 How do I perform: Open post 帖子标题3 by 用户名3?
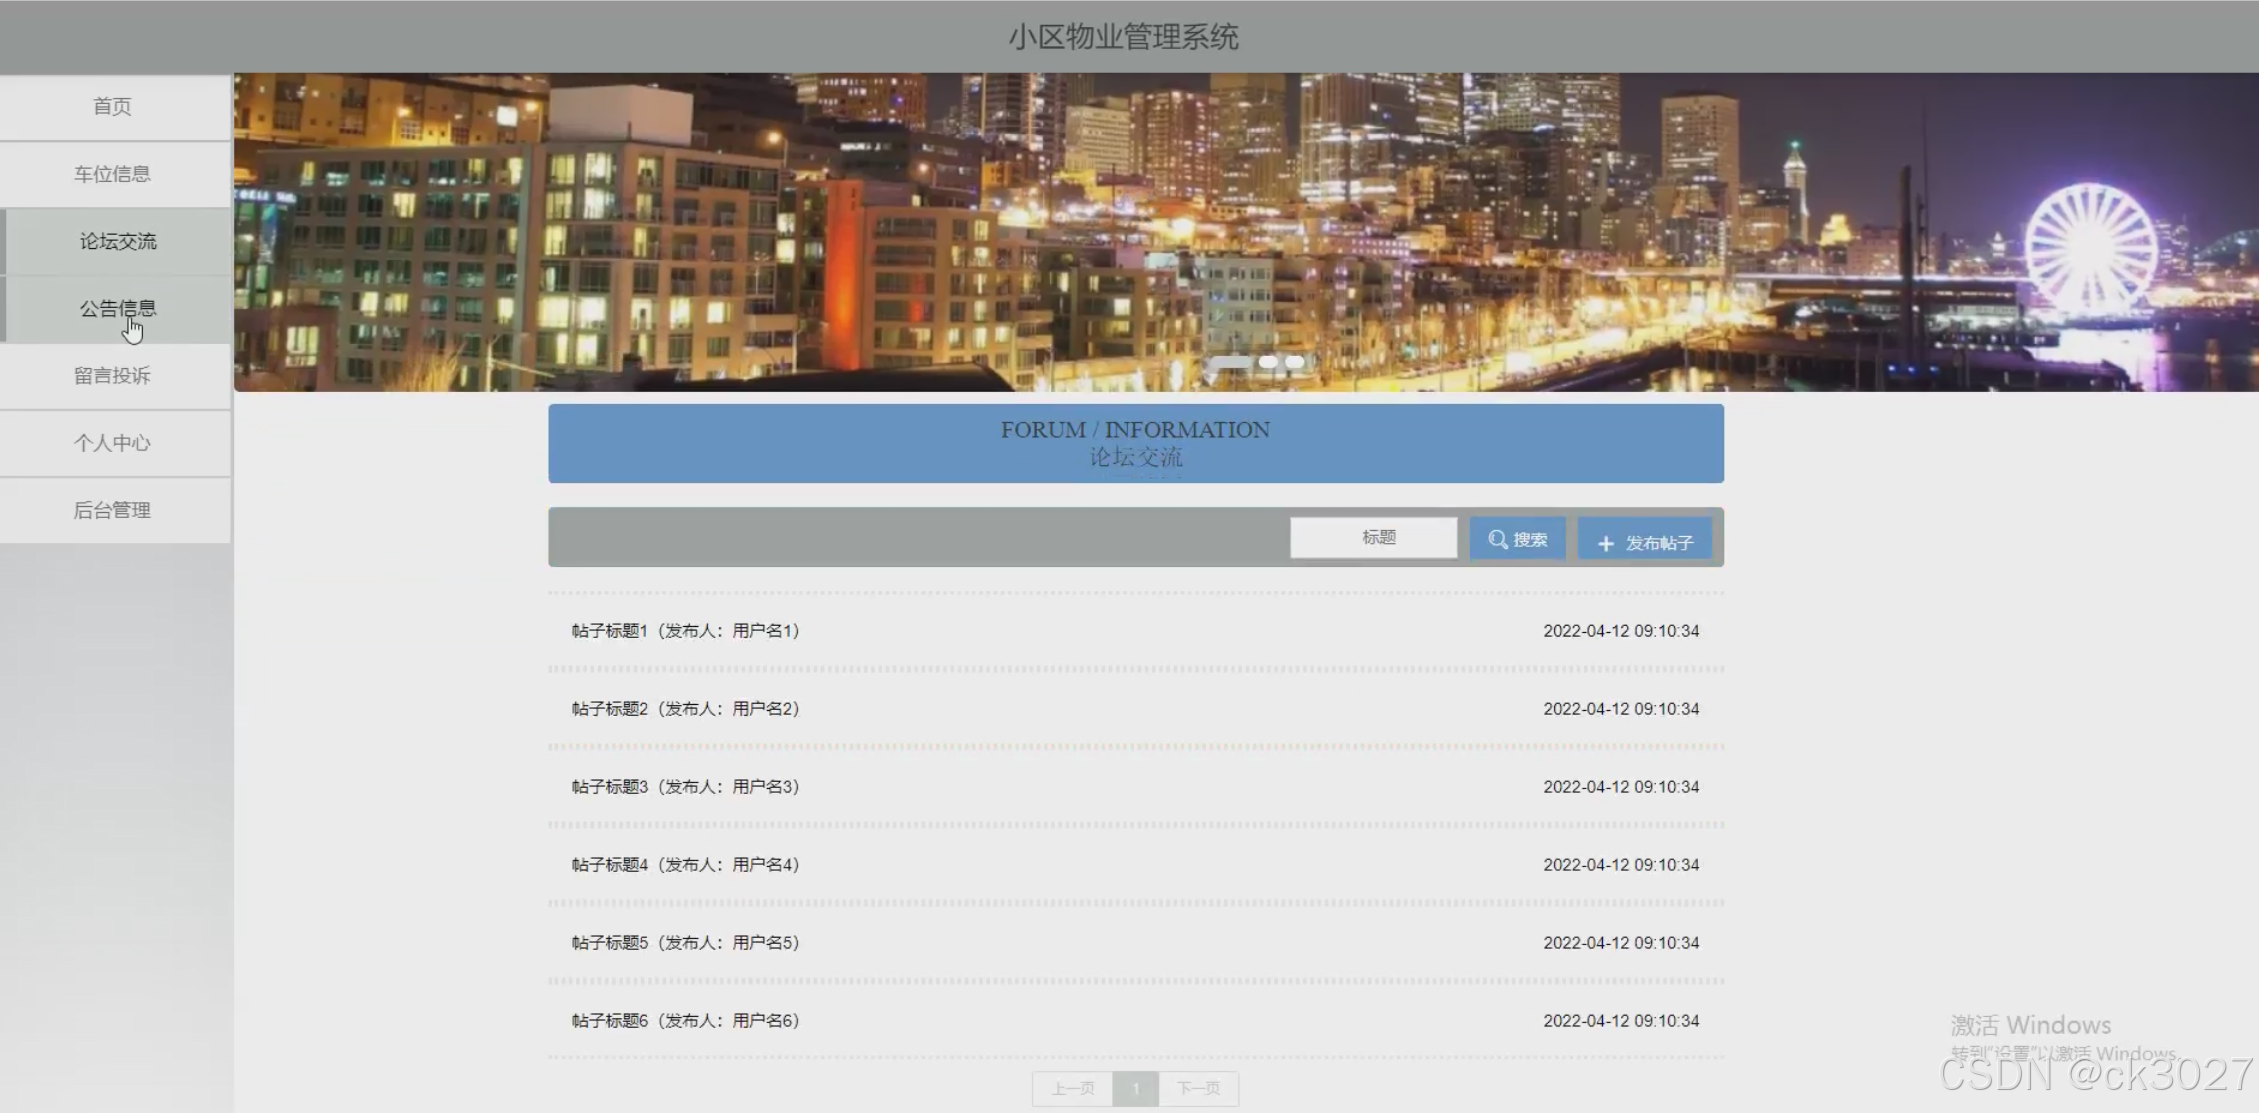click(685, 787)
